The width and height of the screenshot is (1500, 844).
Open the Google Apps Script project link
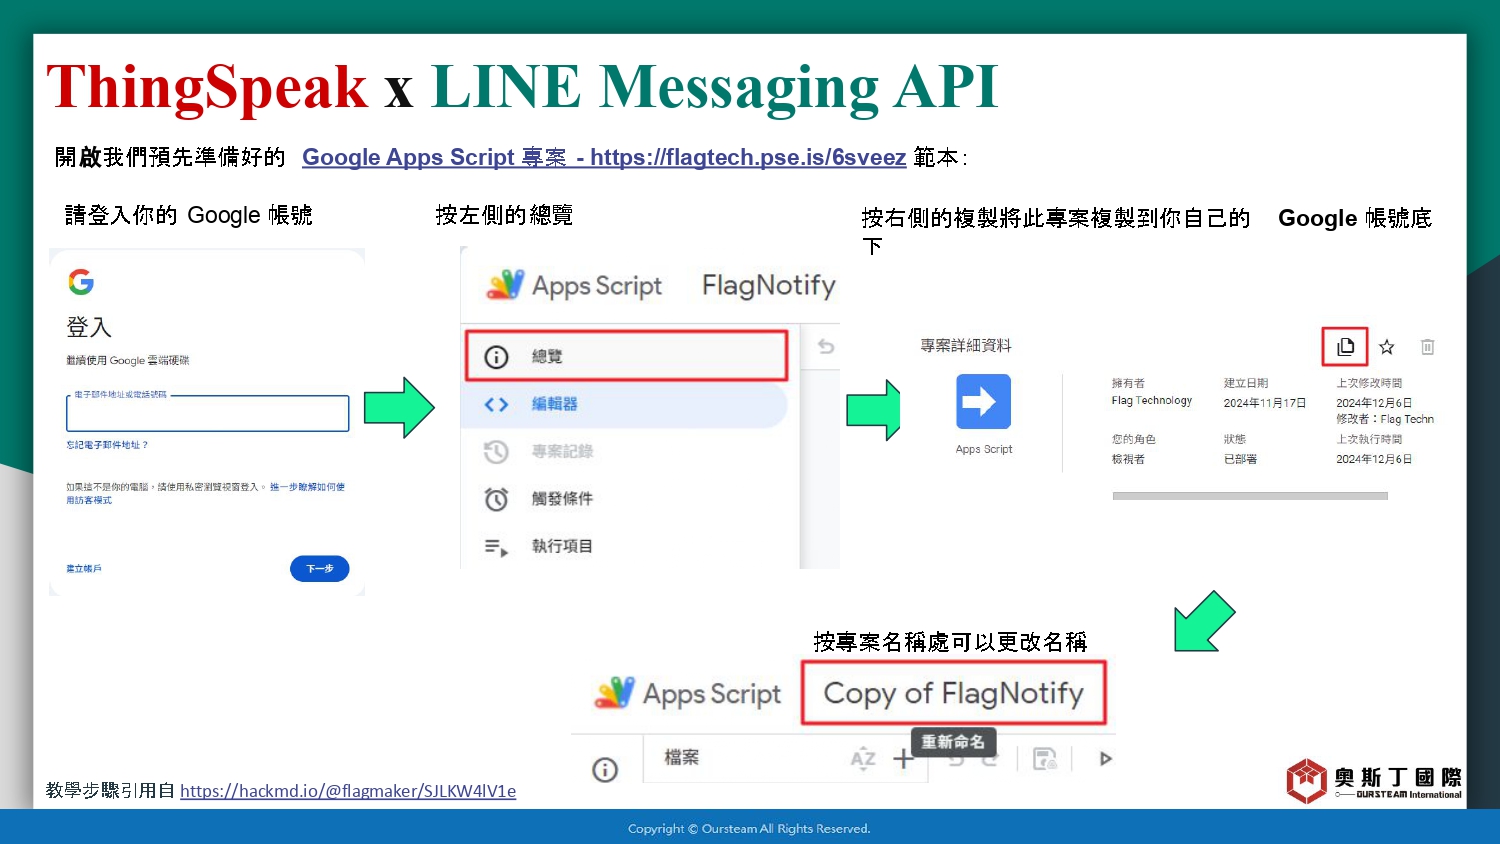pyautogui.click(x=604, y=157)
